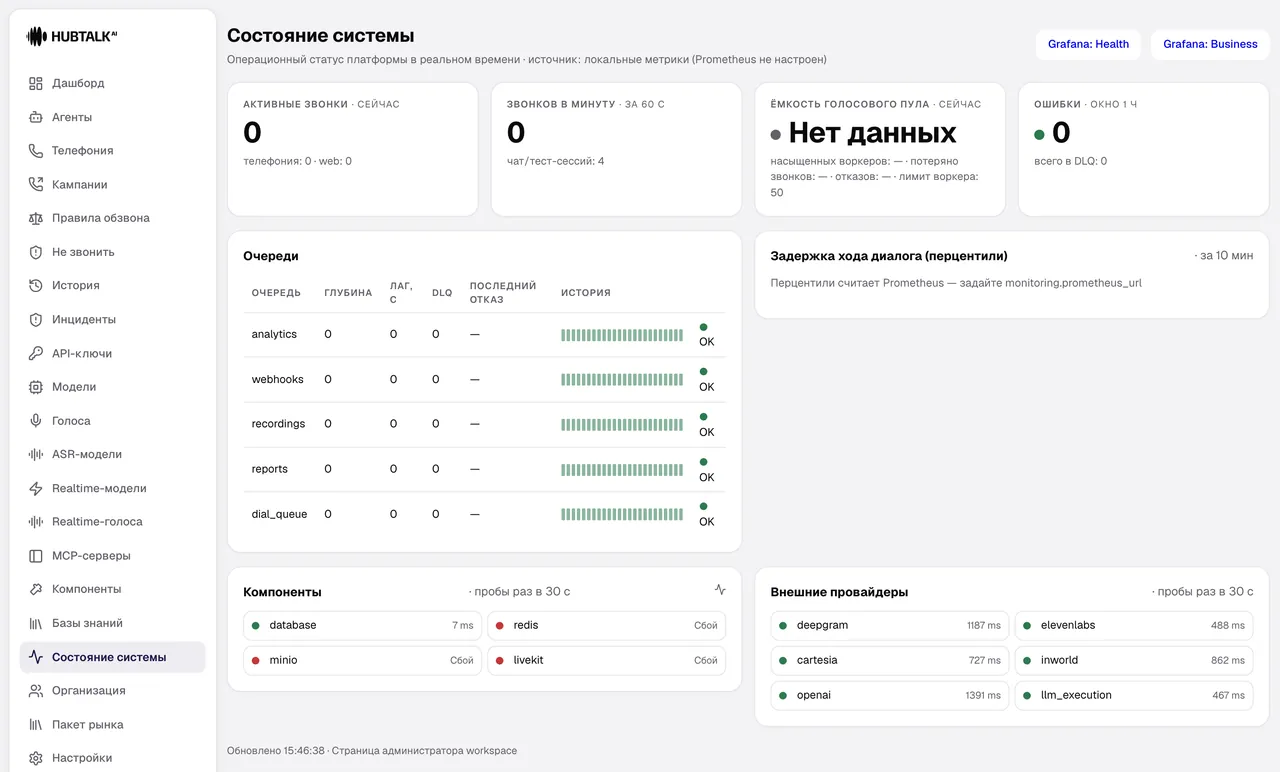Click the Realtime-модели lightning icon

pyautogui.click(x=36, y=488)
